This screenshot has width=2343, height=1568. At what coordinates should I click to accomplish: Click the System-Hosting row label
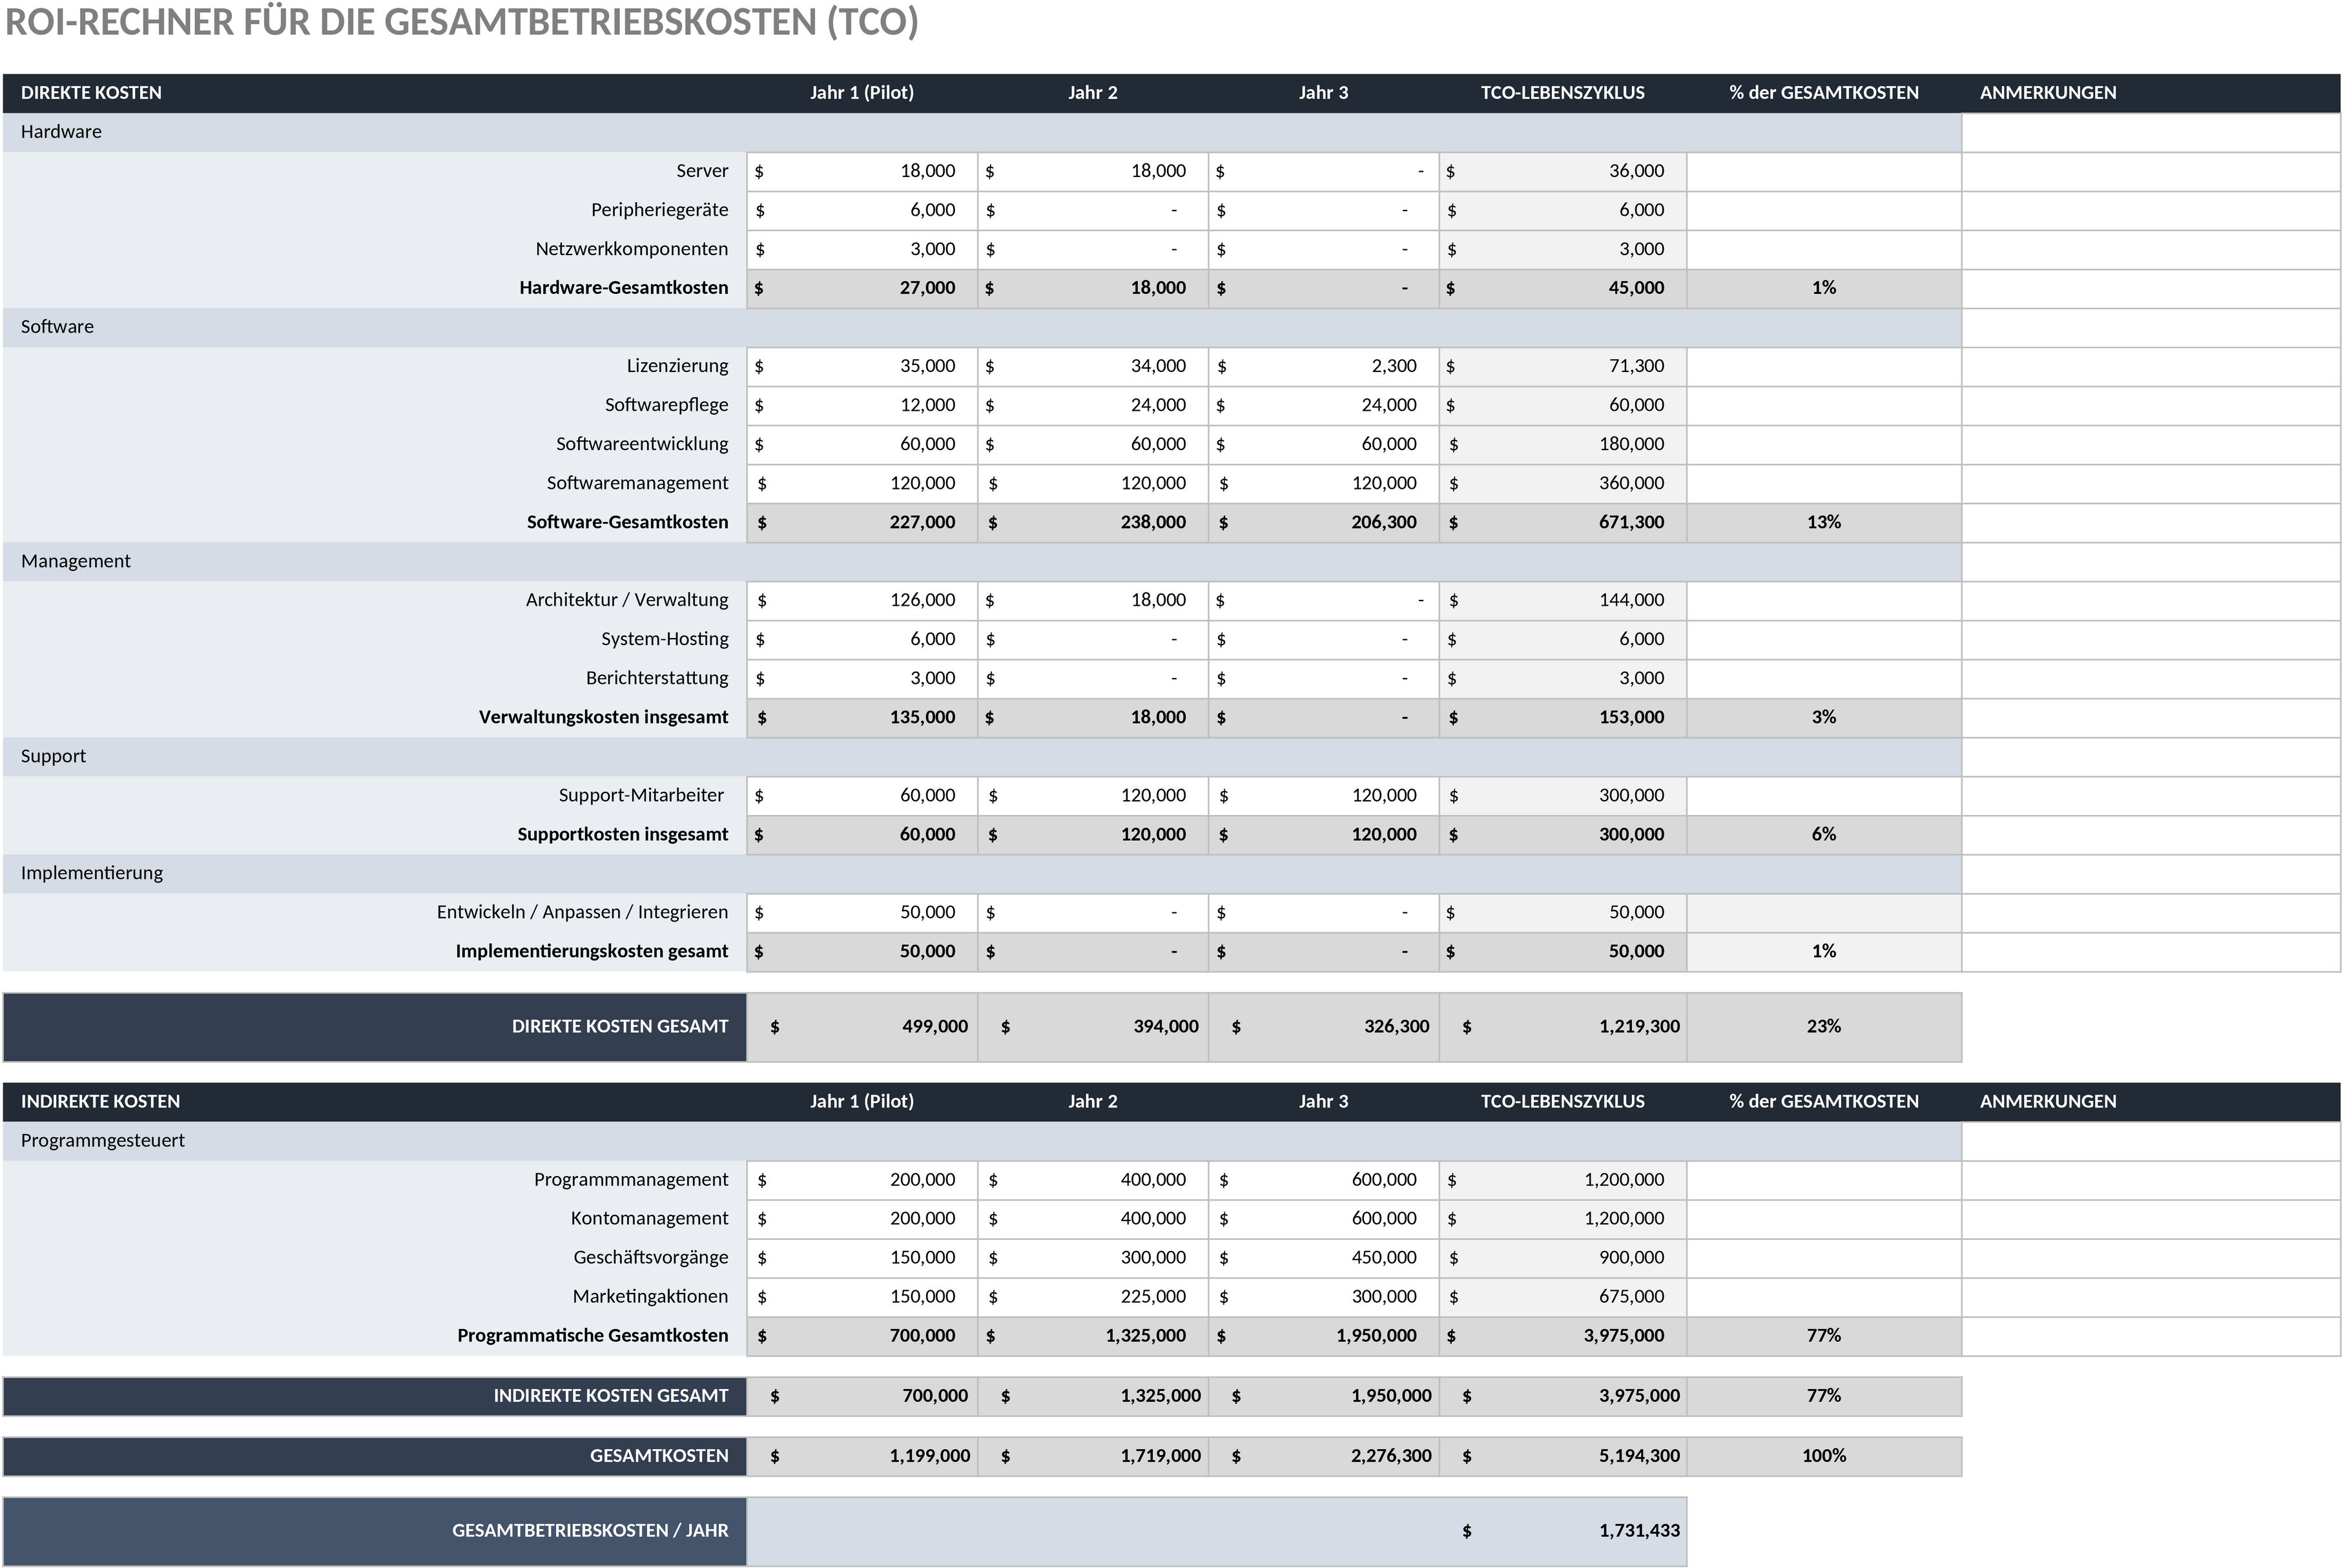(664, 639)
